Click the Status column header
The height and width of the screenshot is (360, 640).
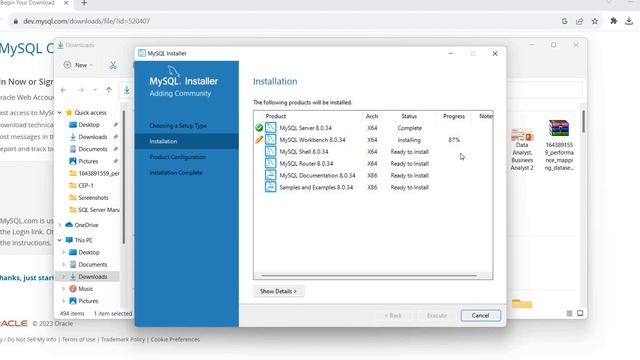(409, 116)
